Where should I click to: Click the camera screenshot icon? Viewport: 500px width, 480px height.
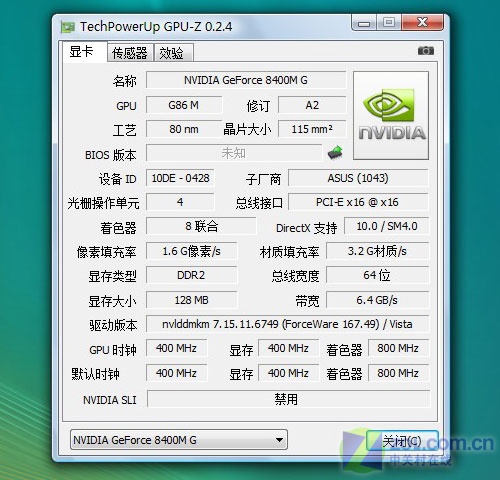coord(426,51)
